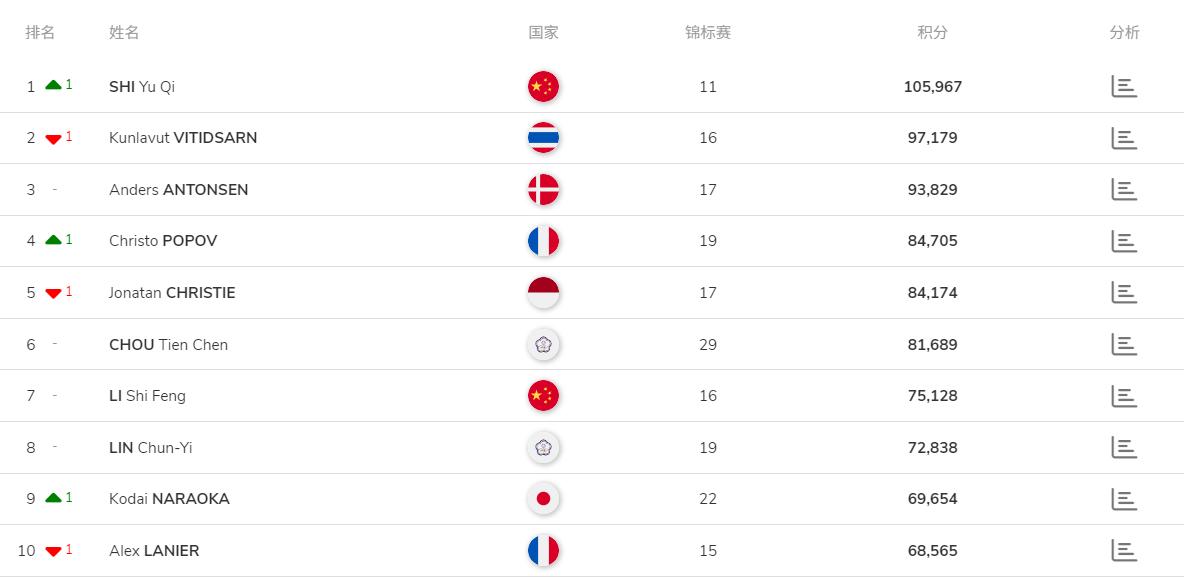Click green rank-up arrow for Christo POPOV

pos(54,240)
